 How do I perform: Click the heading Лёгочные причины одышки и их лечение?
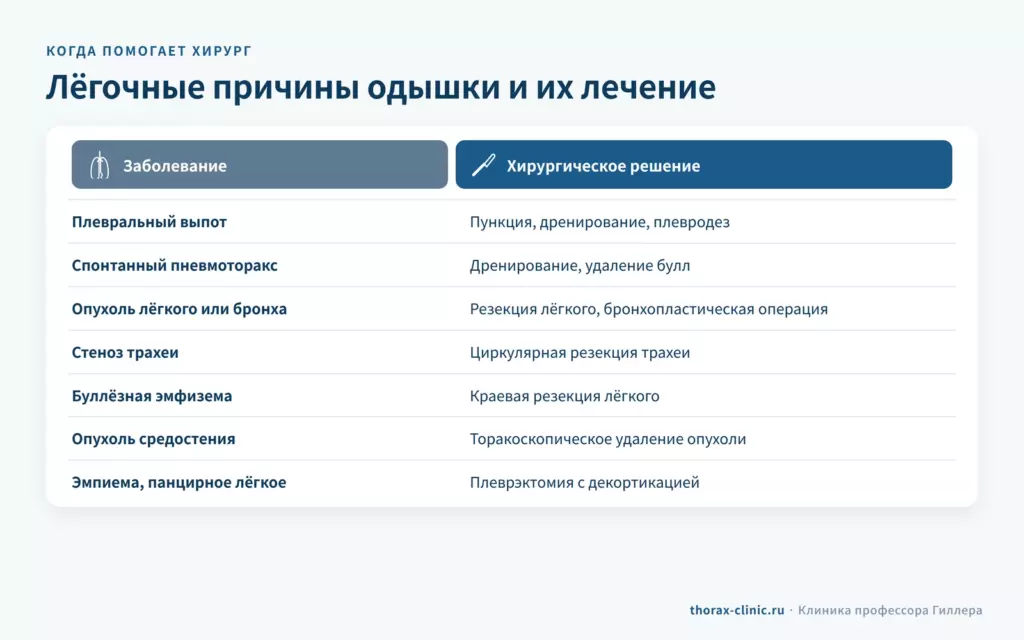click(x=381, y=87)
